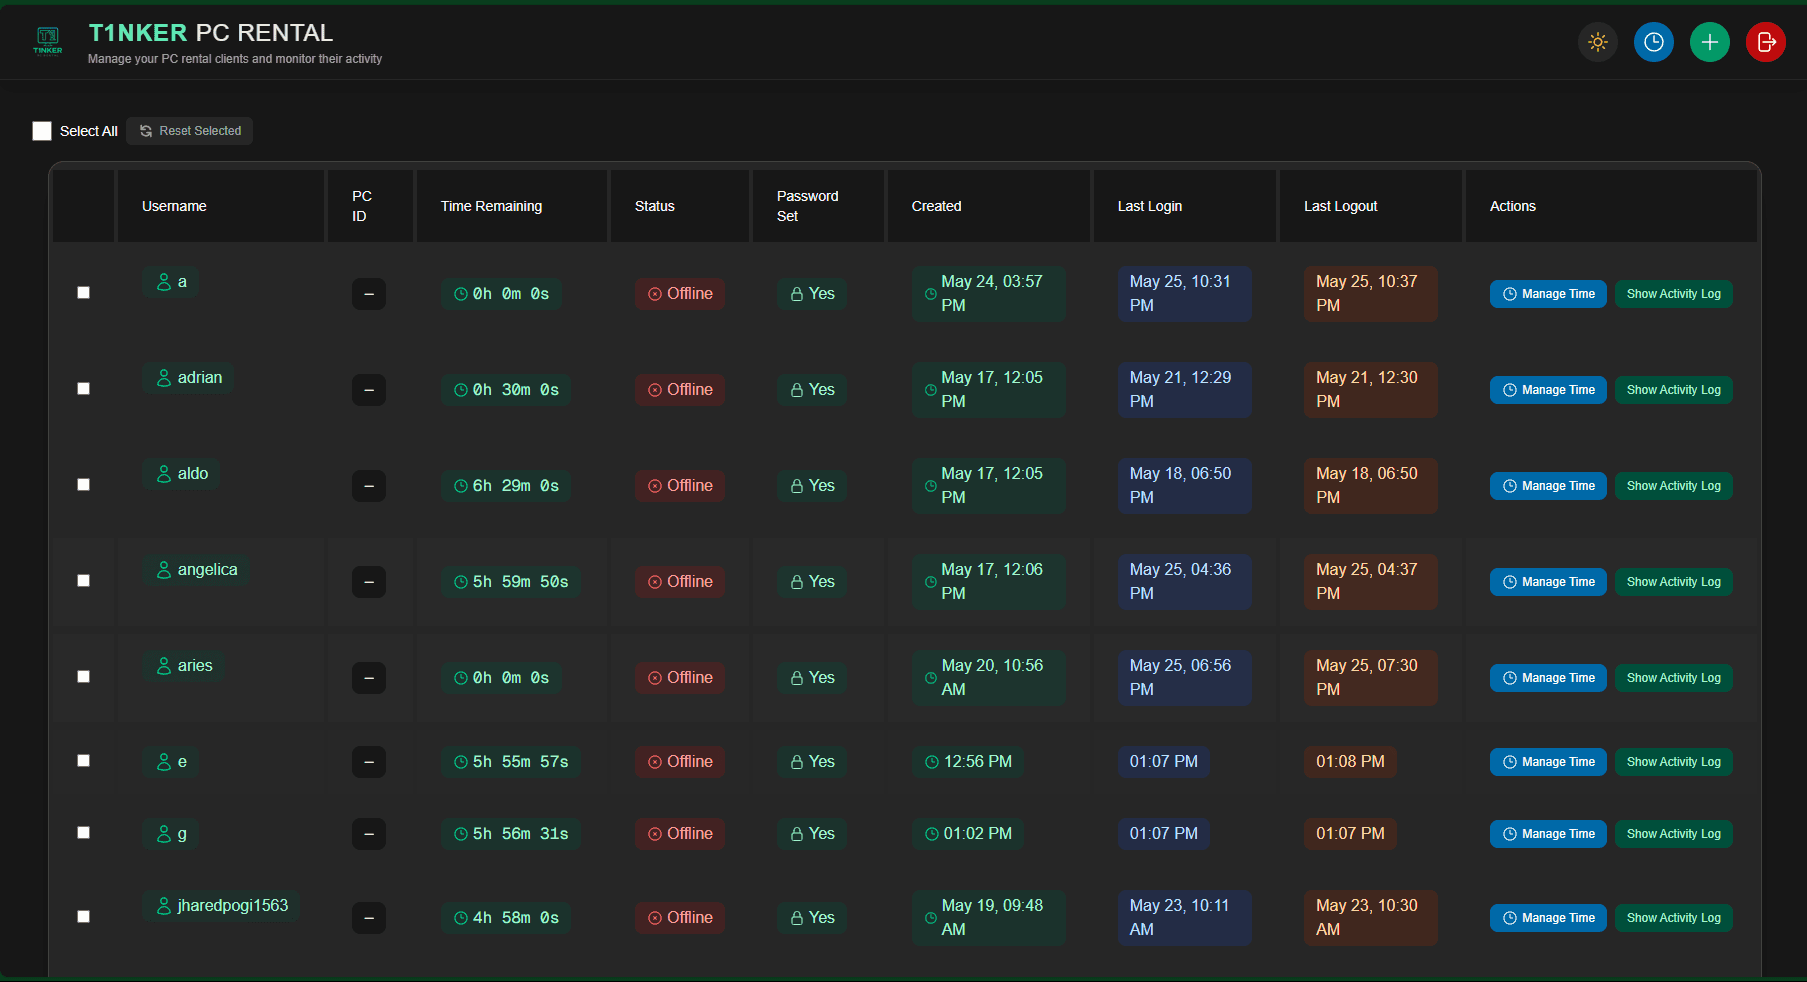Show Activity Log for user jharedpogi1563
The width and height of the screenshot is (1807, 982).
click(1674, 918)
